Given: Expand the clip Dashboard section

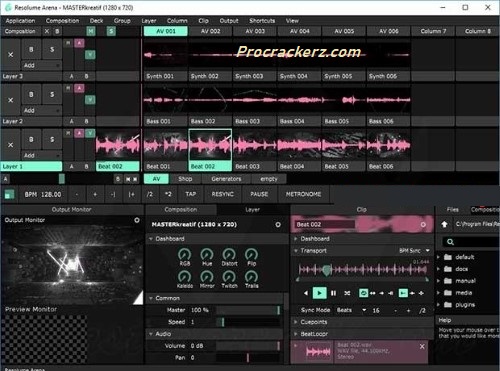Looking at the screenshot, I should tap(296, 239).
